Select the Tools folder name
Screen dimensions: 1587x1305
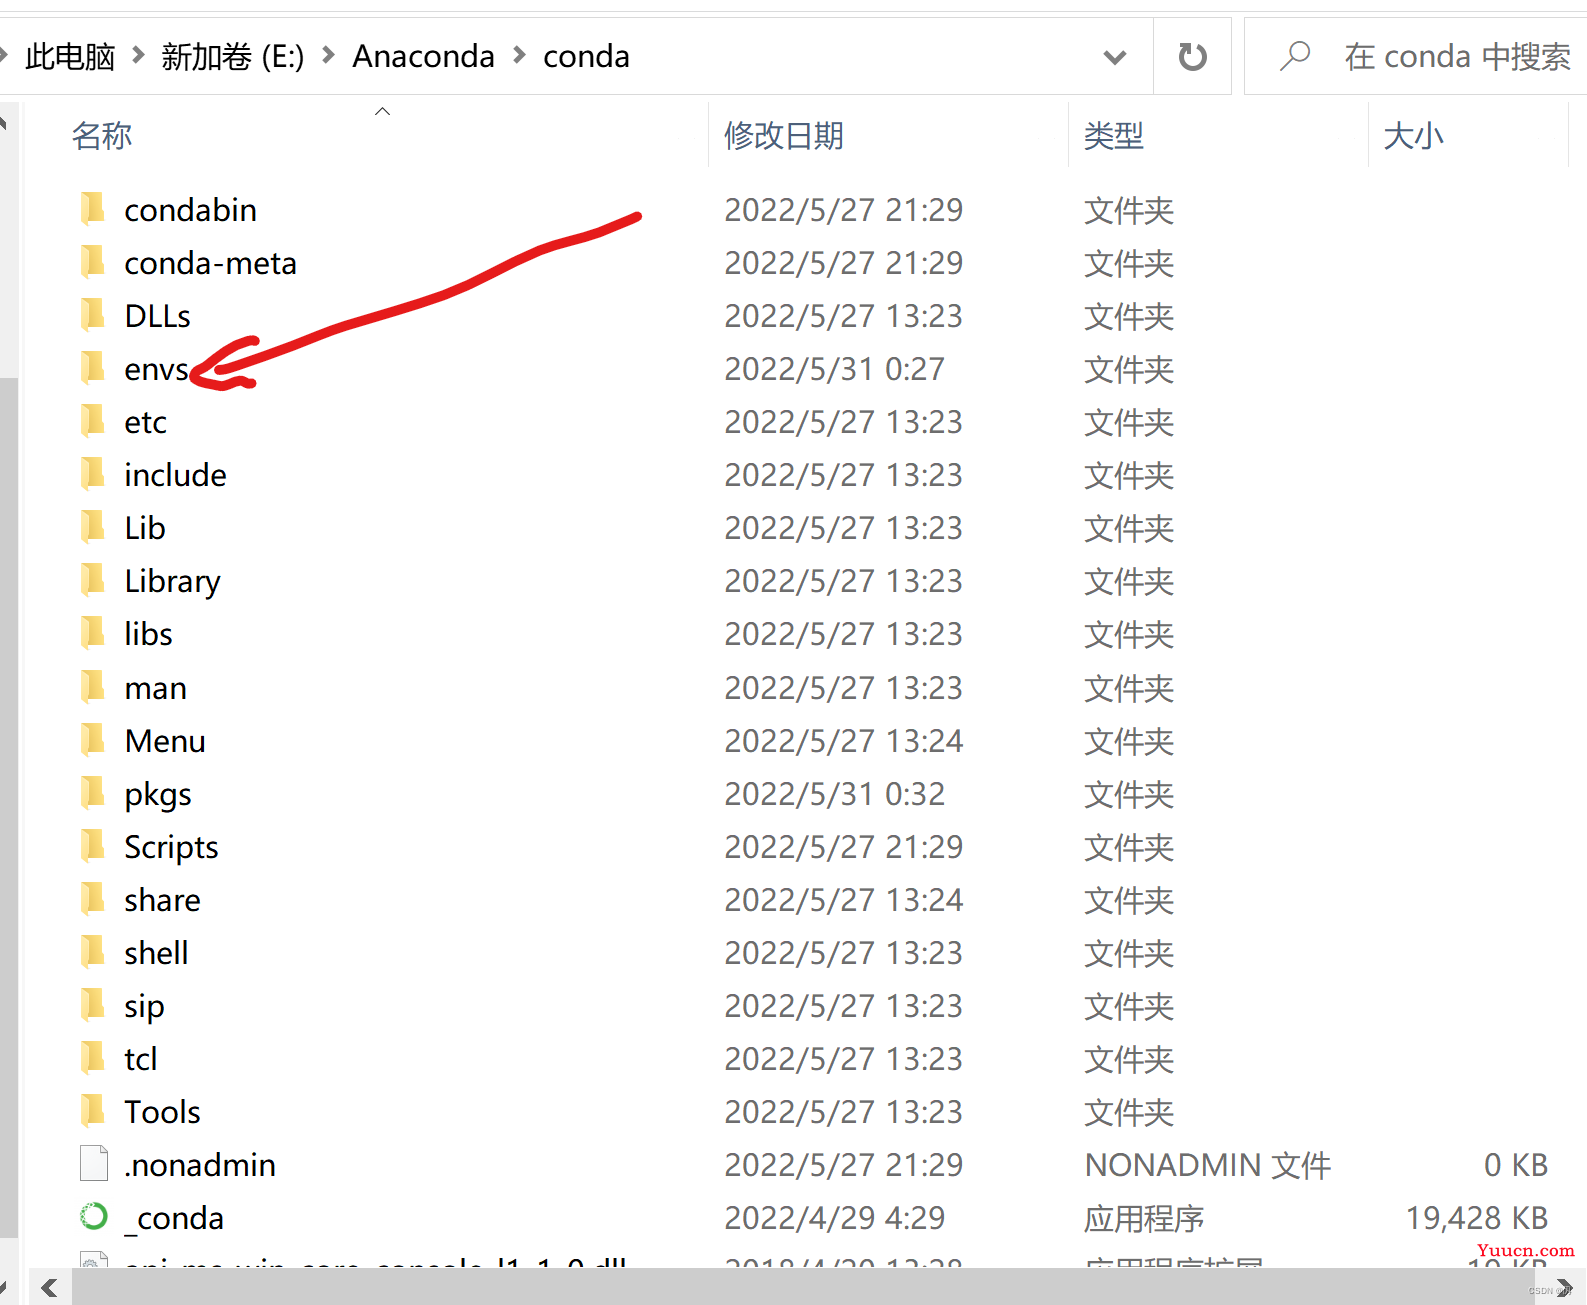tap(162, 1112)
